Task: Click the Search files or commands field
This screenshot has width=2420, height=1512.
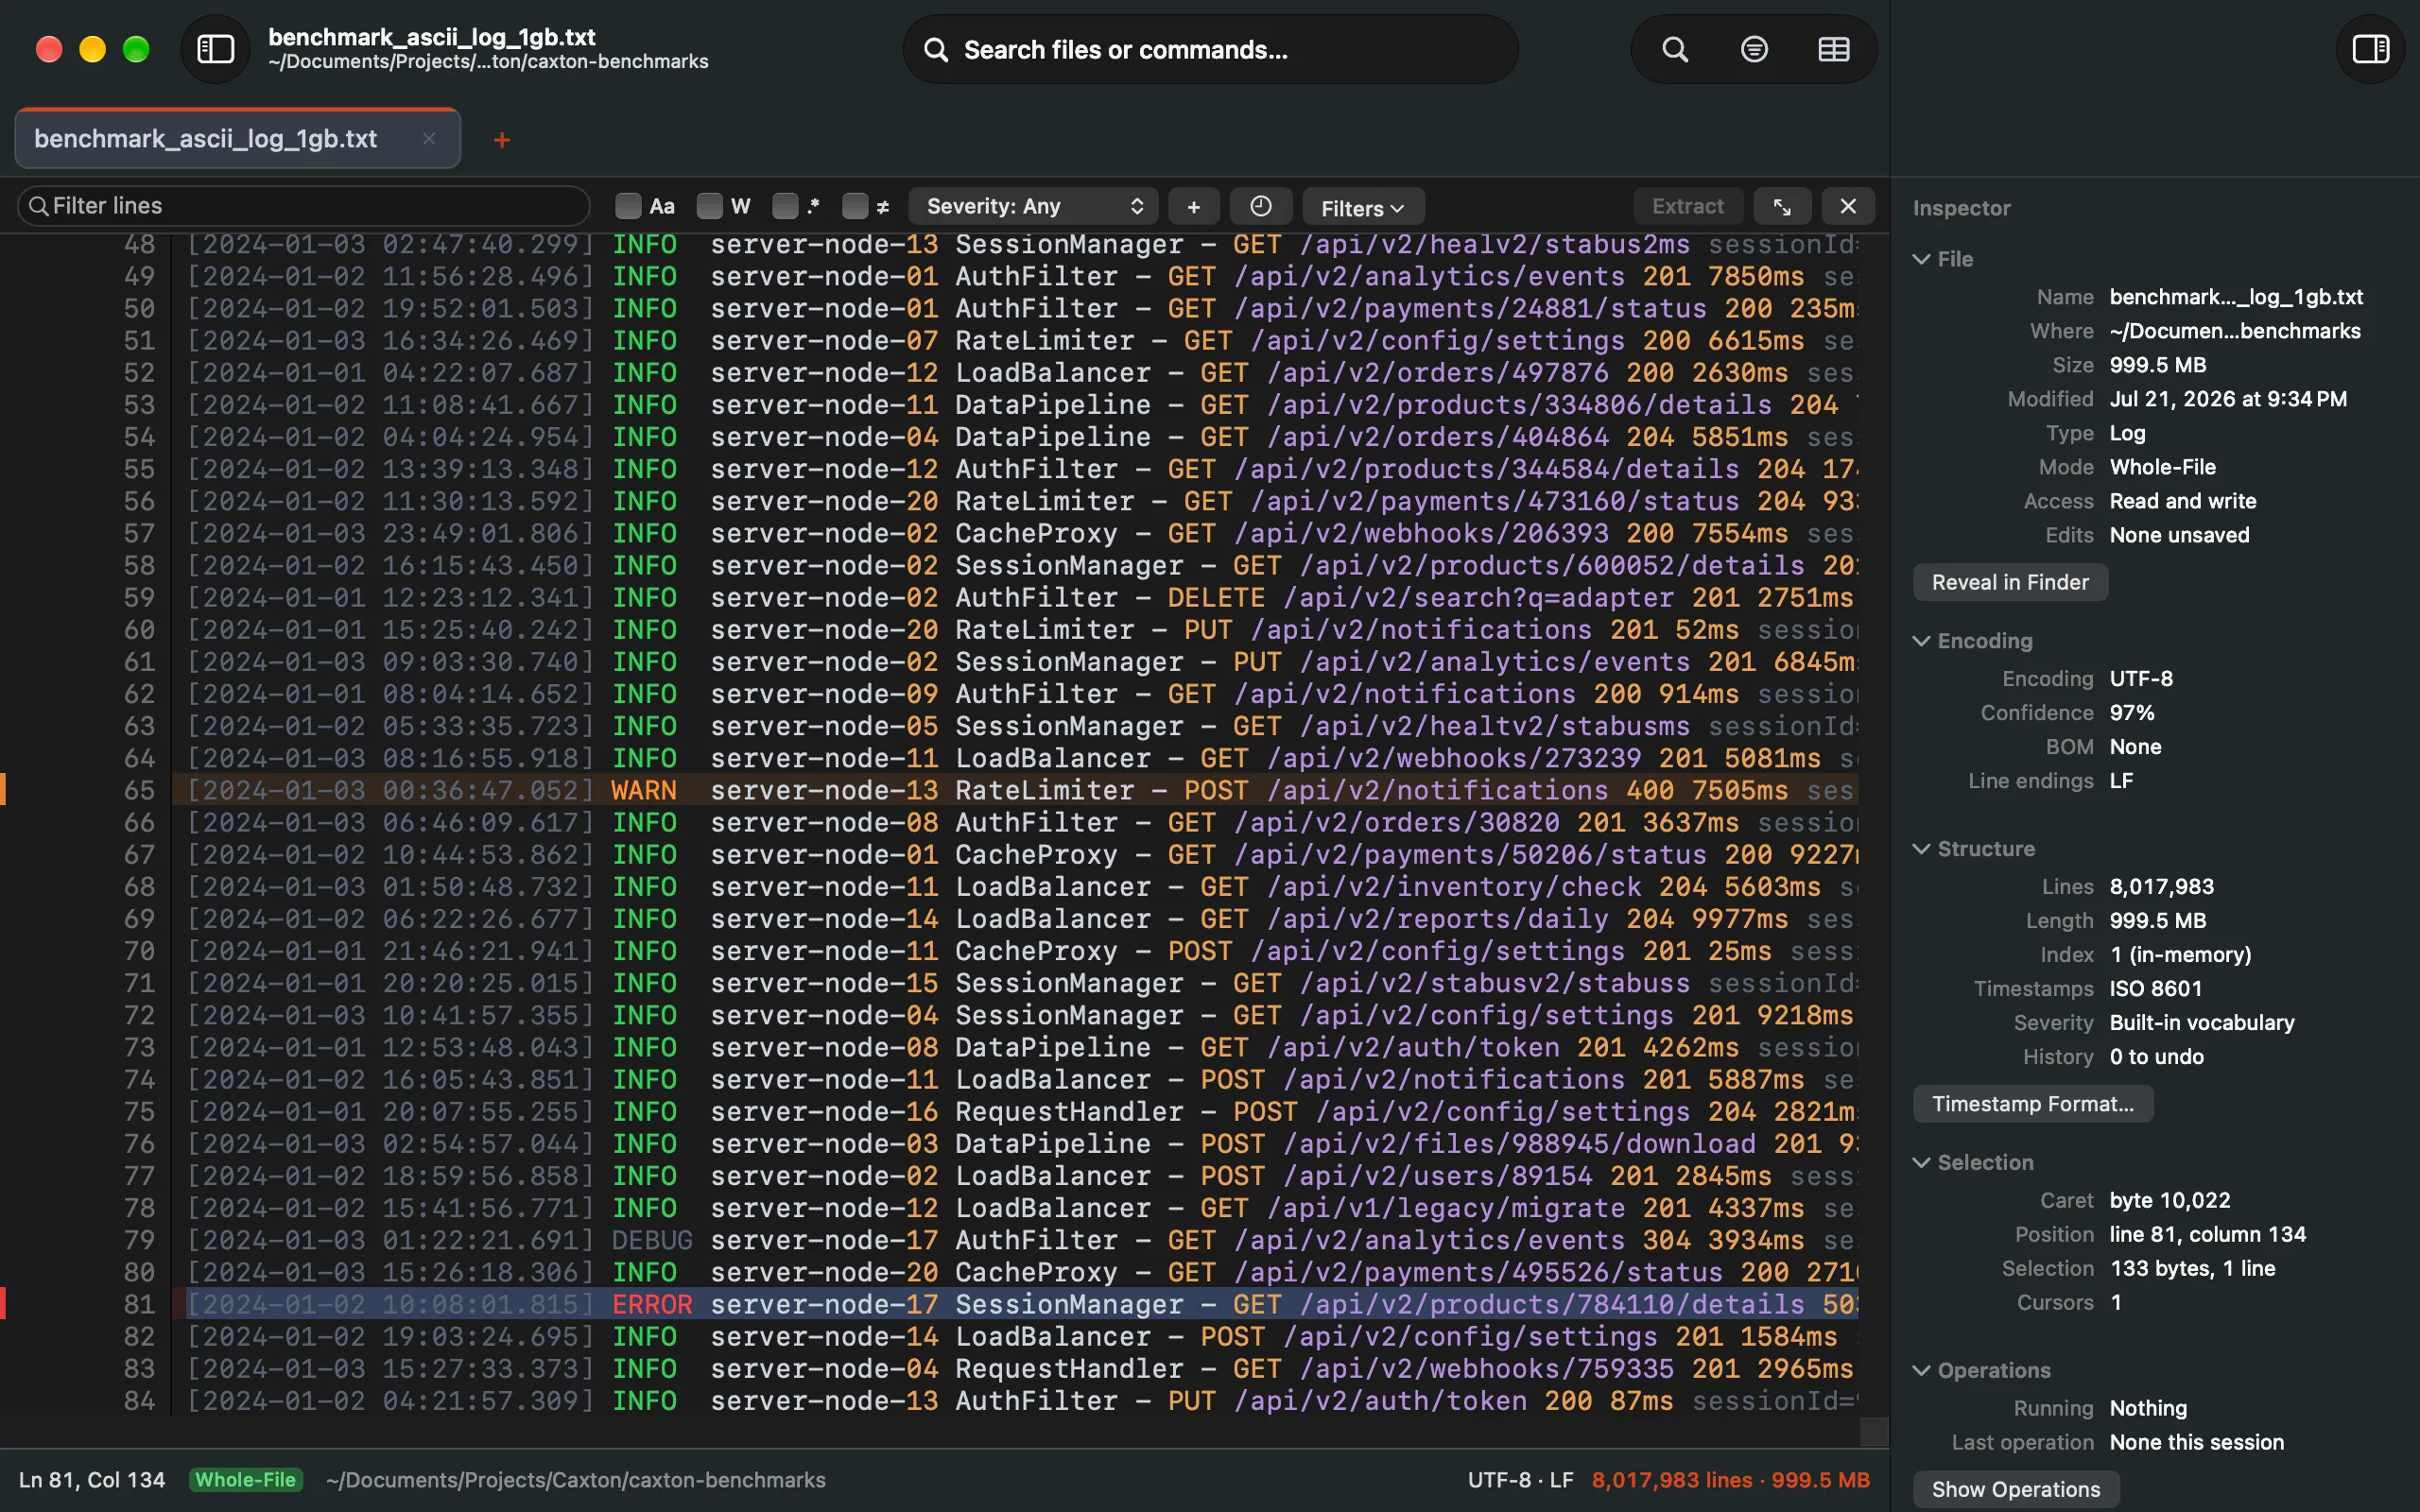Action: 1210,49
